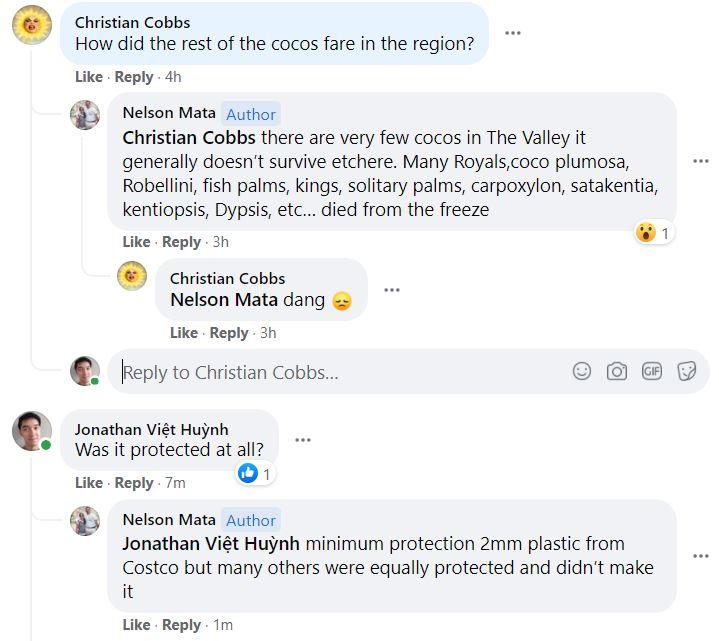Open the sticker picker in reply box
This screenshot has width=719, height=641.
click(x=687, y=371)
